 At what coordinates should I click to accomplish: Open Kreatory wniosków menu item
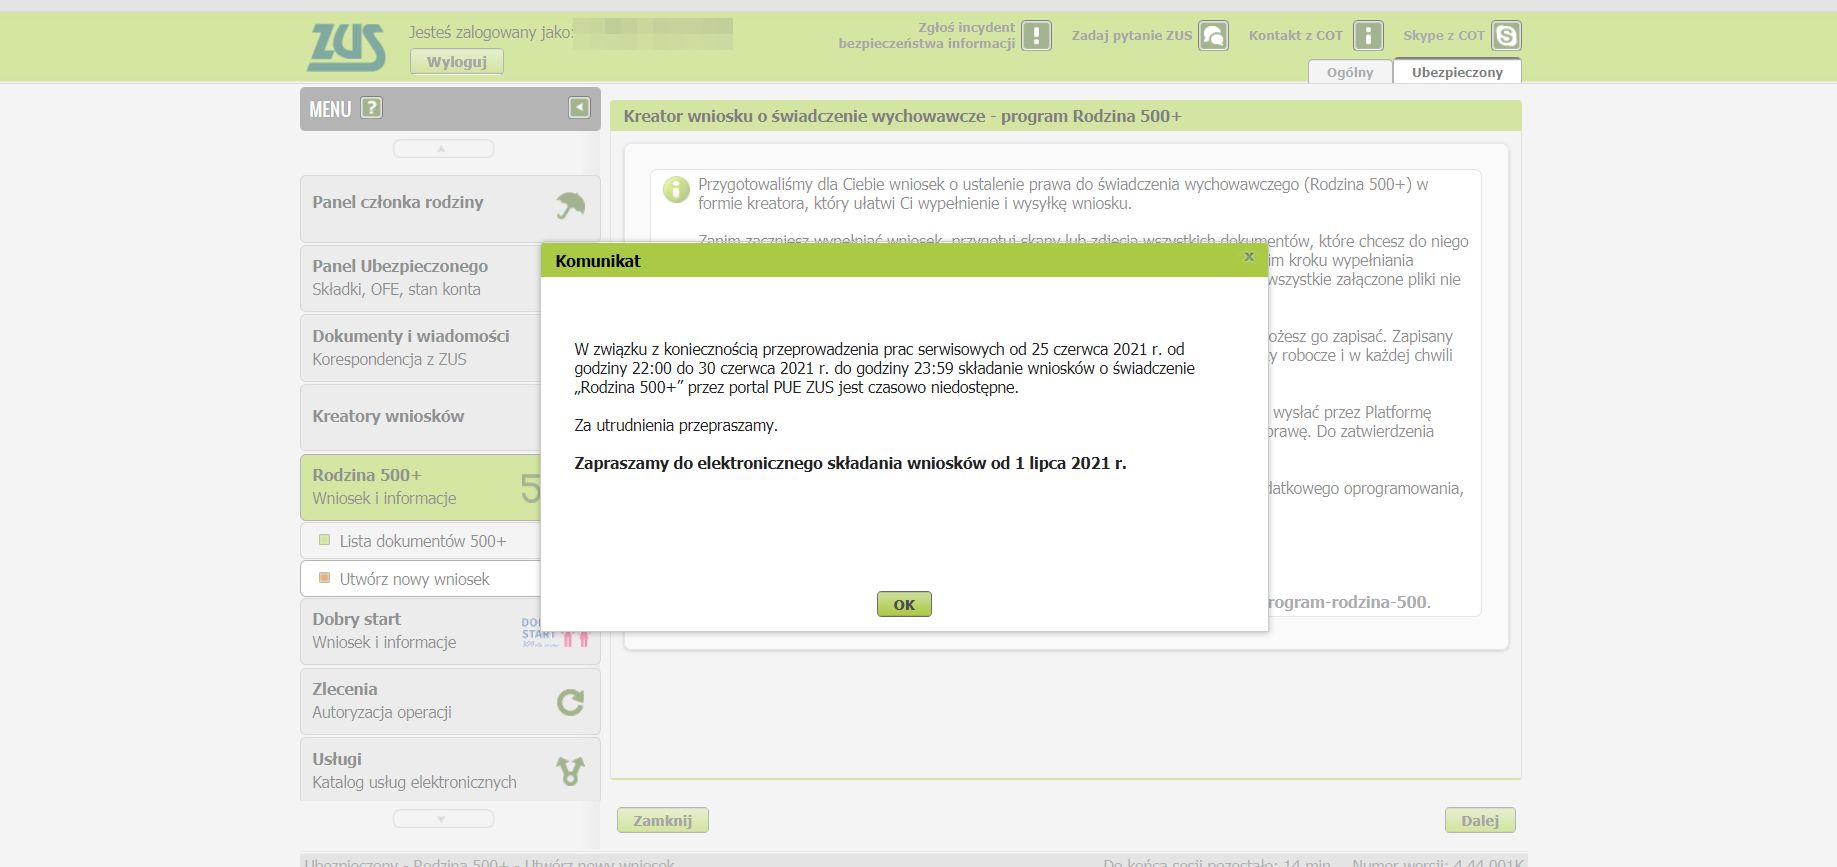pos(420,417)
